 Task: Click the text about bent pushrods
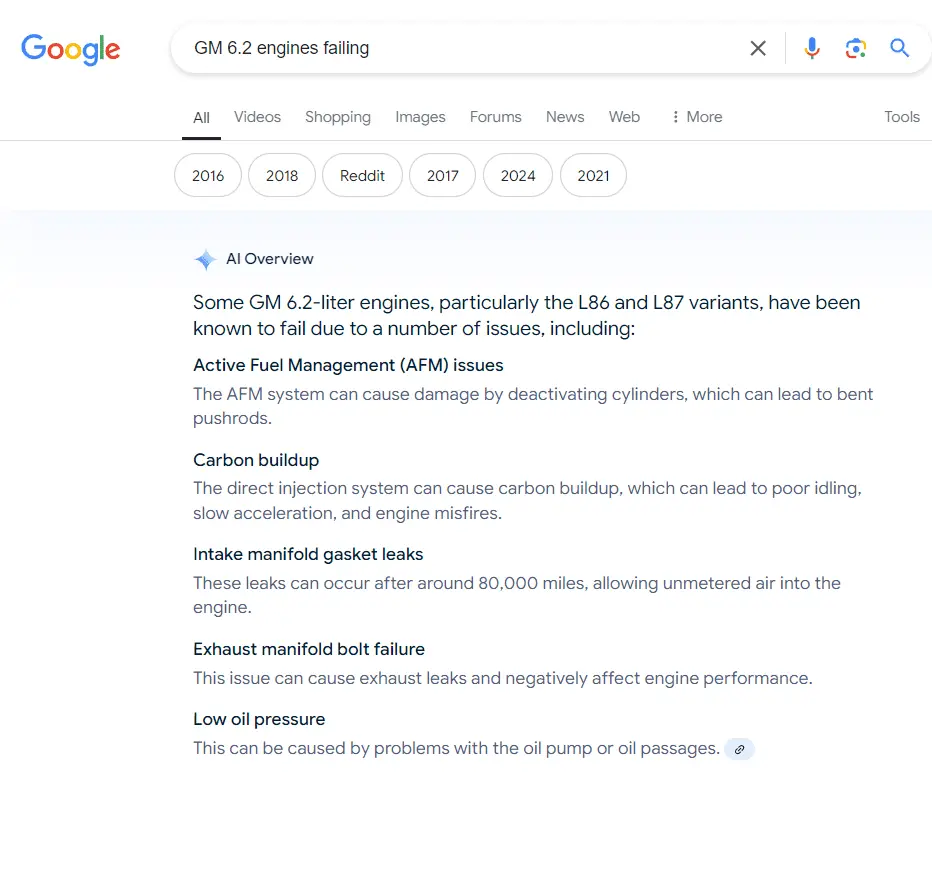[533, 406]
